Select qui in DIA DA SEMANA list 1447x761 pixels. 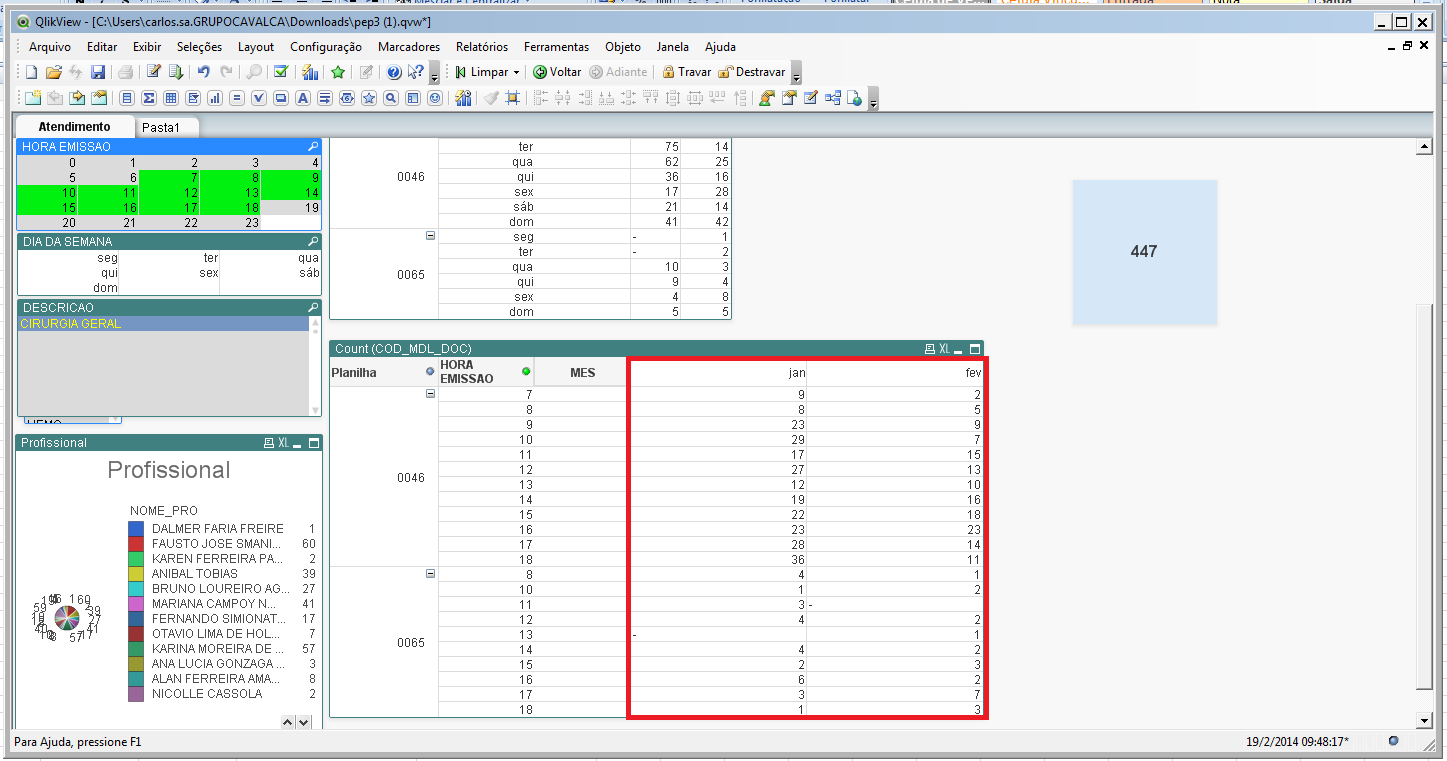click(x=68, y=272)
